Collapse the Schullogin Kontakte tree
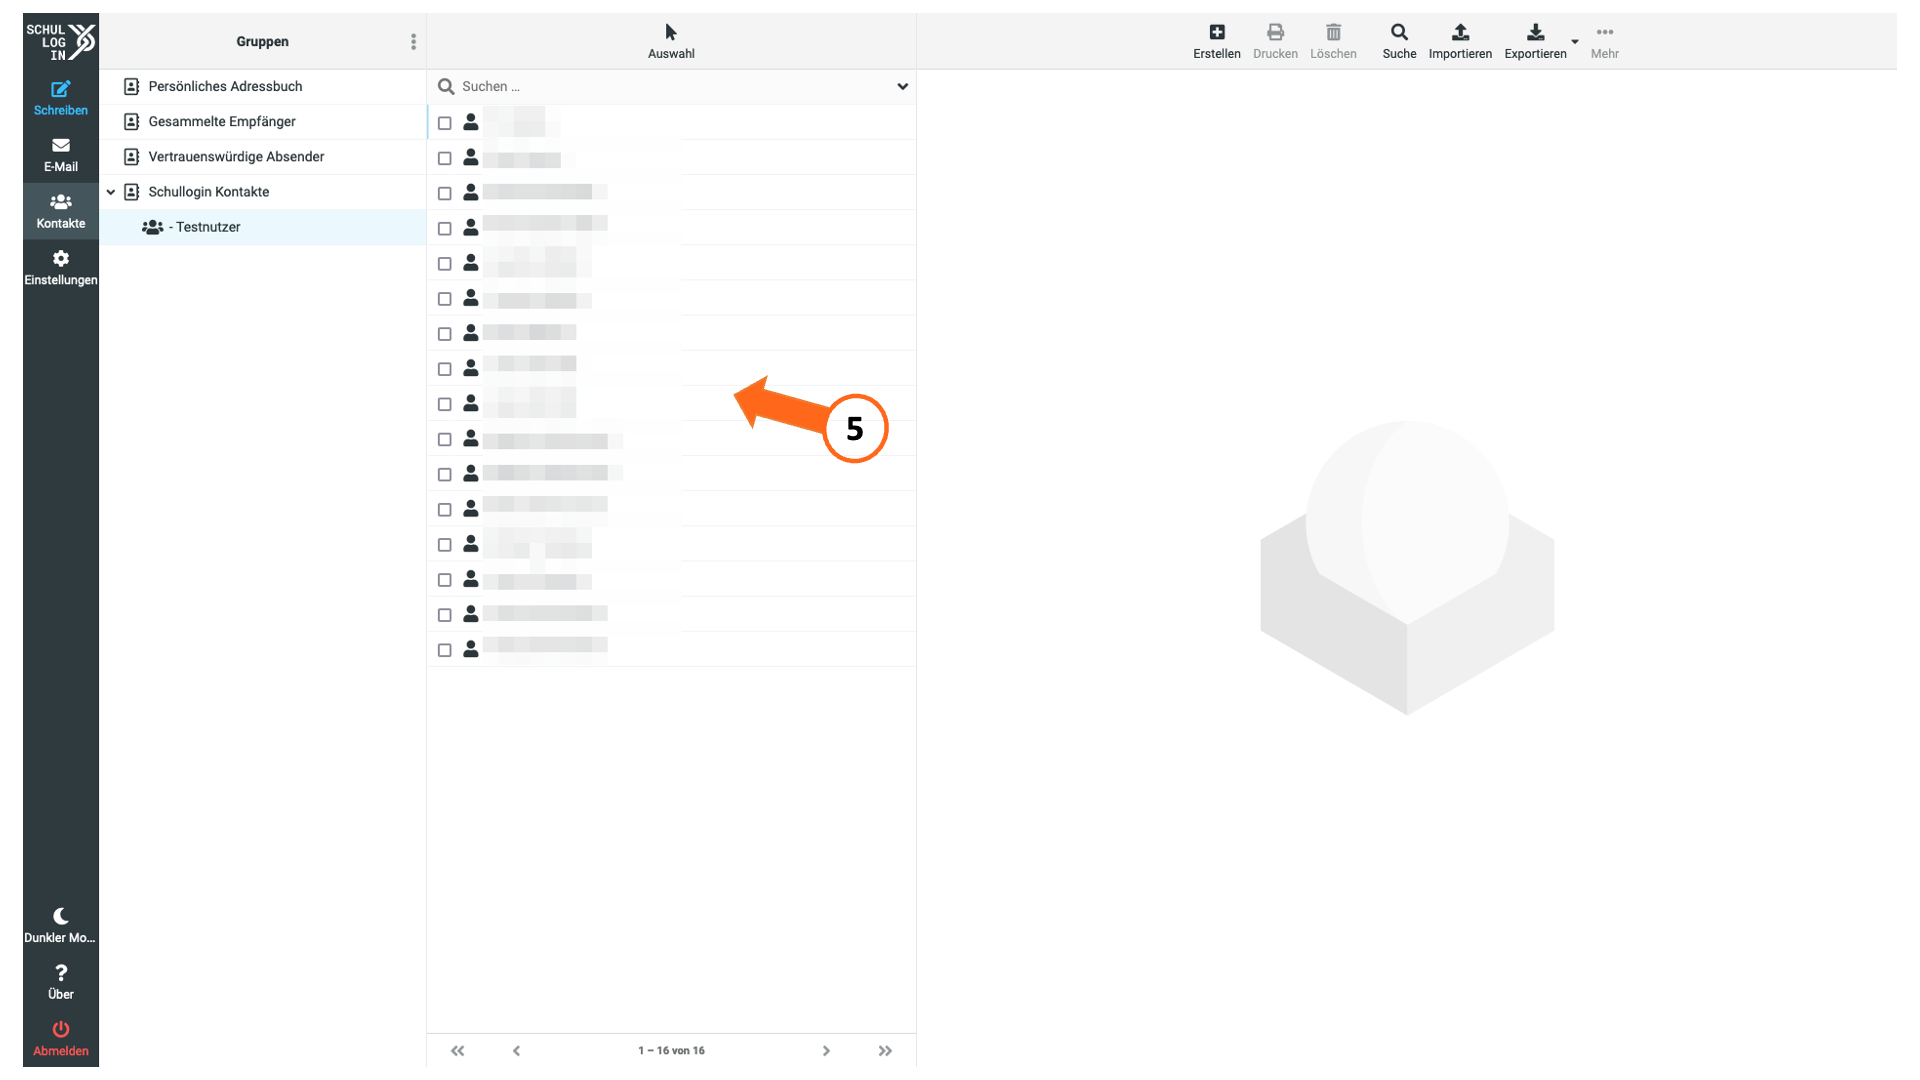This screenshot has height=1080, width=1920. 111,192
